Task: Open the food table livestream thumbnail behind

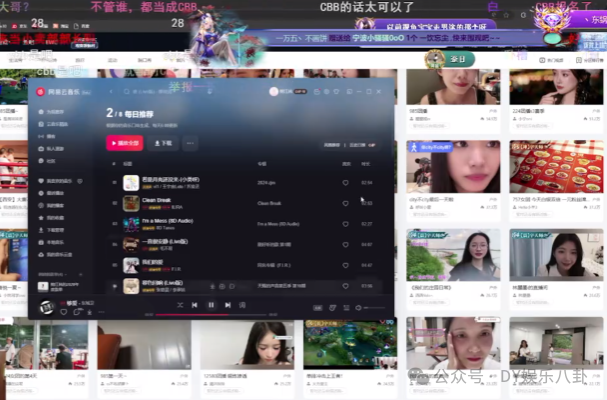Action: coord(556,167)
